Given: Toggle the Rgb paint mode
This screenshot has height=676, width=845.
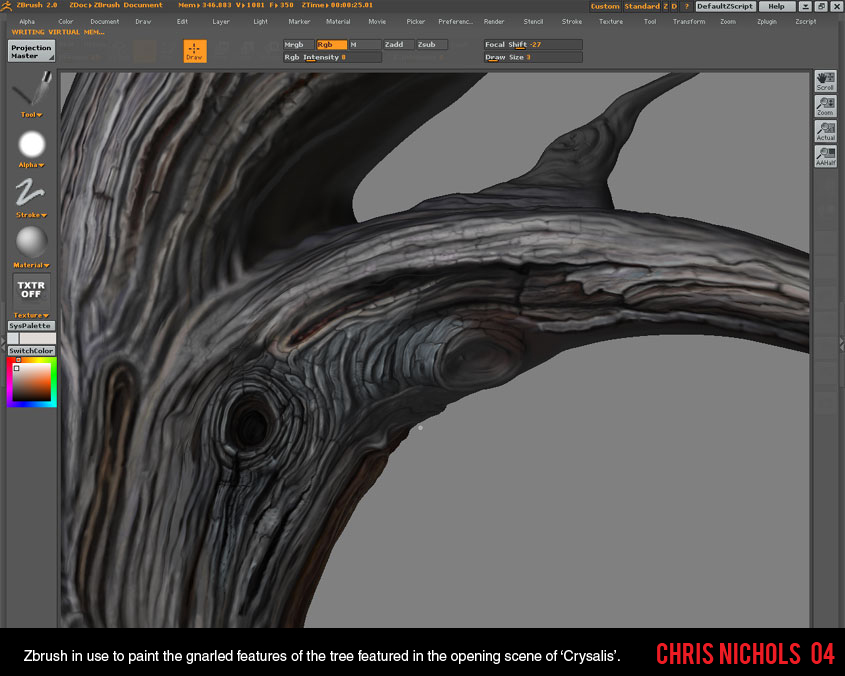Looking at the screenshot, I should tap(331, 45).
